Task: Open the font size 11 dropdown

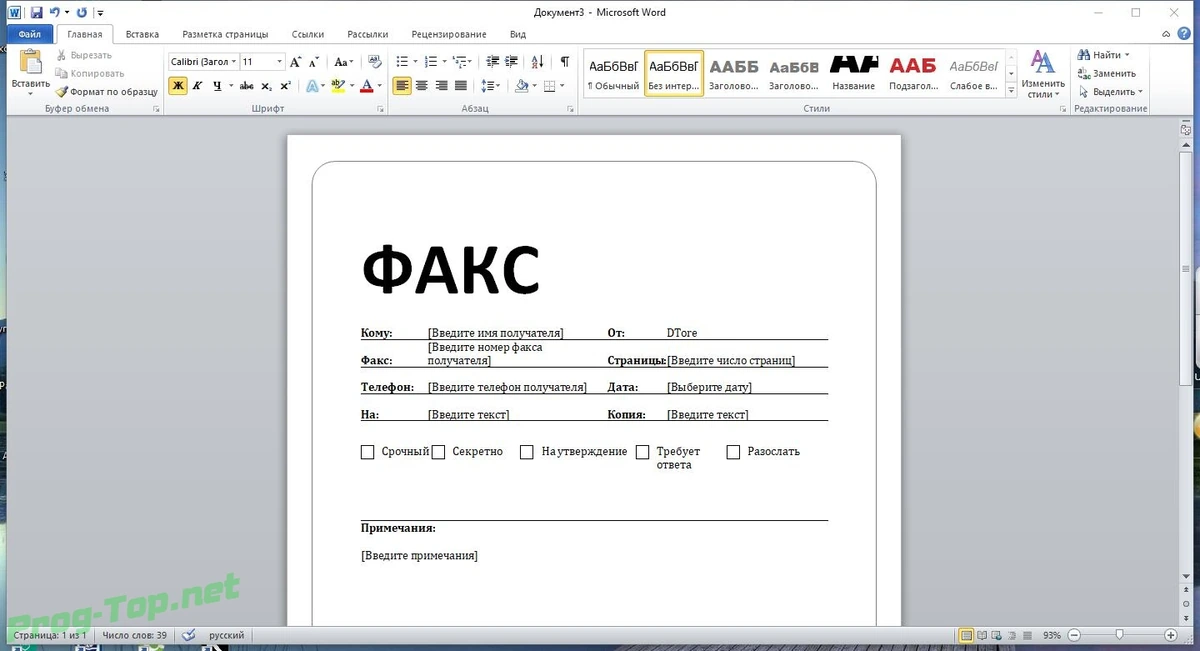Action: pos(280,62)
